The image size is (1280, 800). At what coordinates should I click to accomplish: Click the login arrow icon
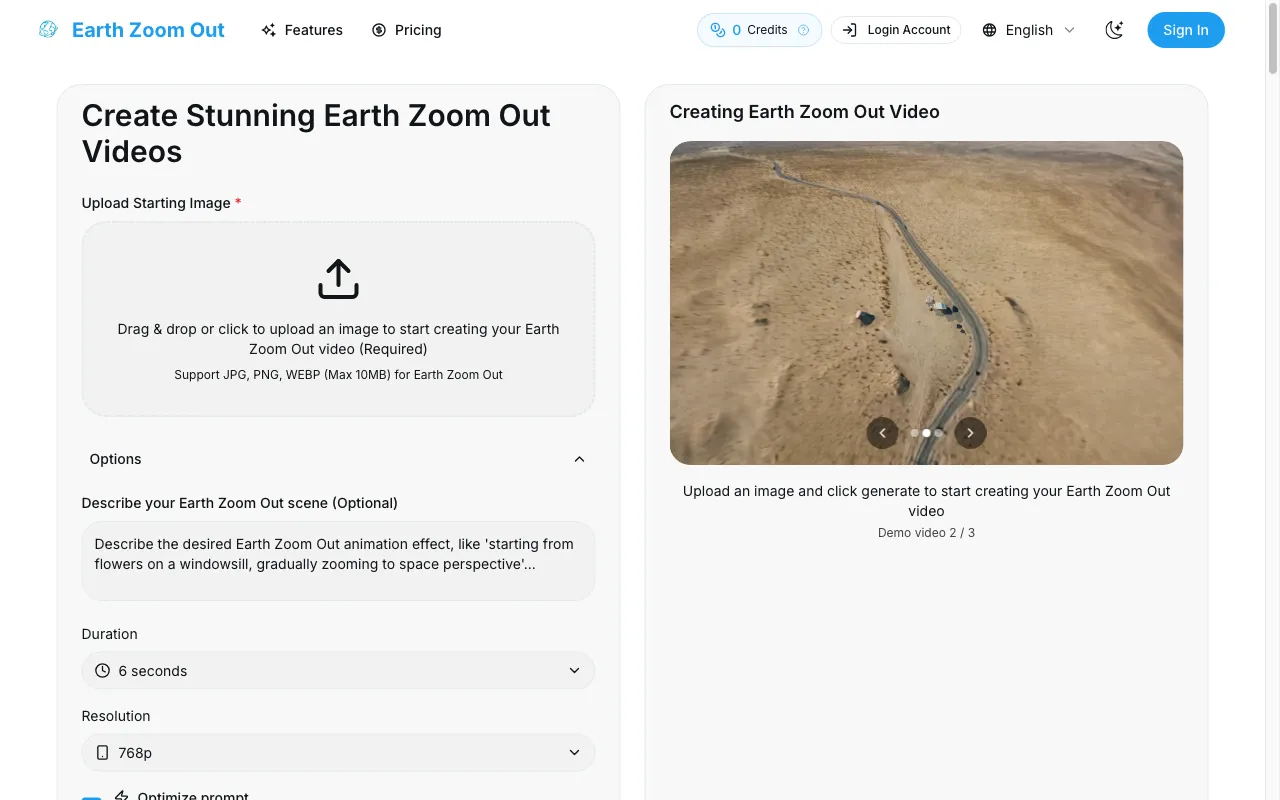pos(850,30)
